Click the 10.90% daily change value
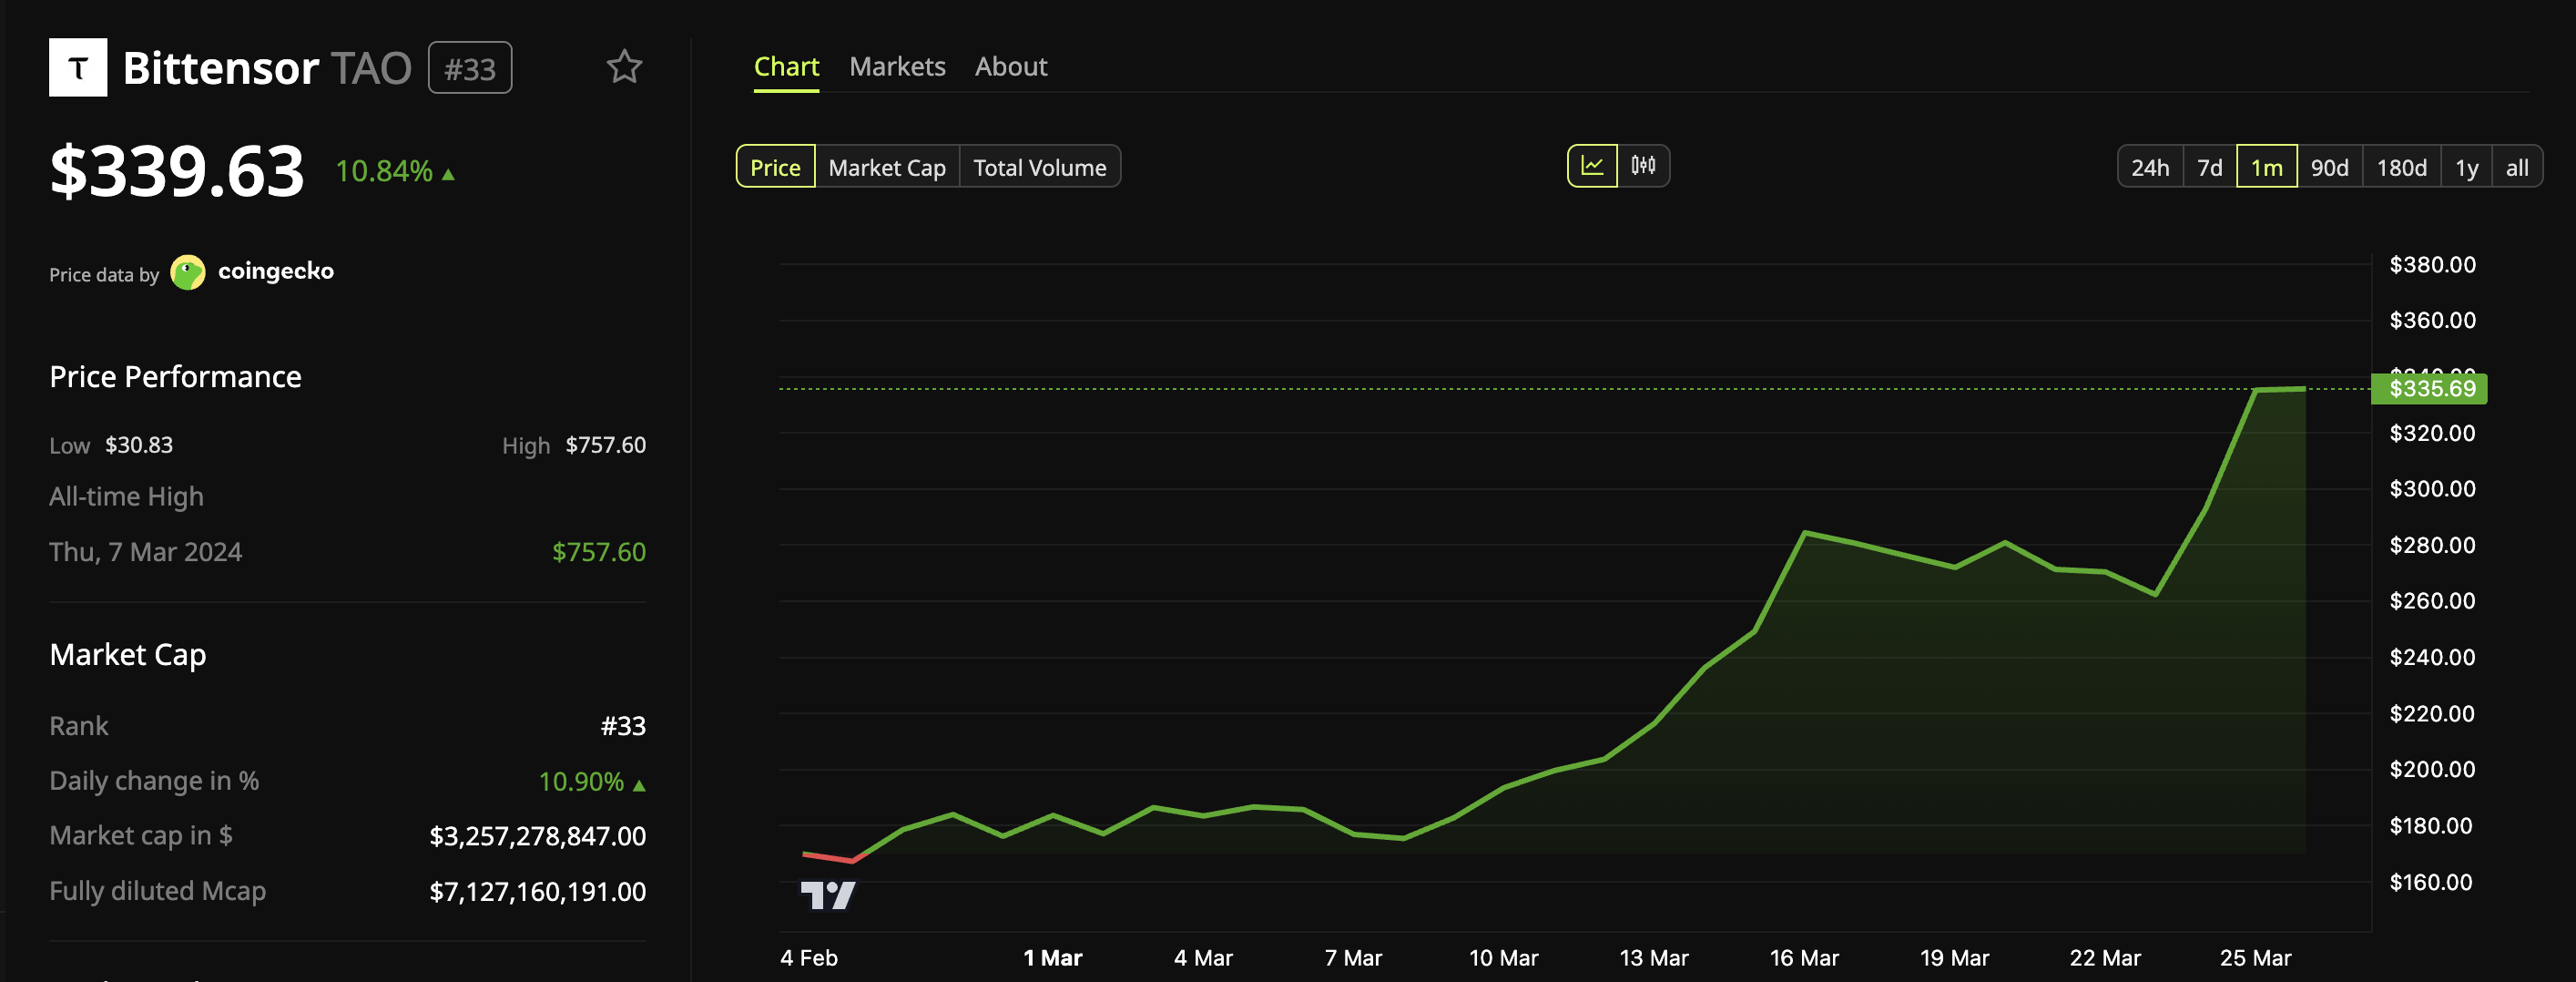Image resolution: width=2576 pixels, height=982 pixels. (x=581, y=781)
